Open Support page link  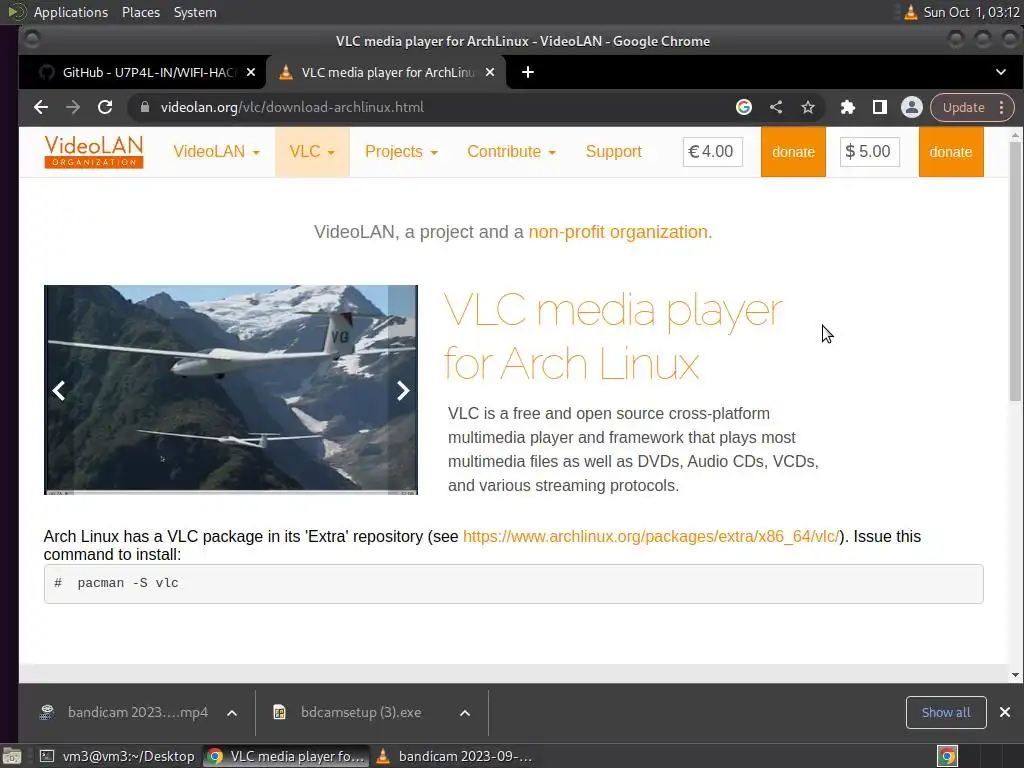pyautogui.click(x=613, y=152)
